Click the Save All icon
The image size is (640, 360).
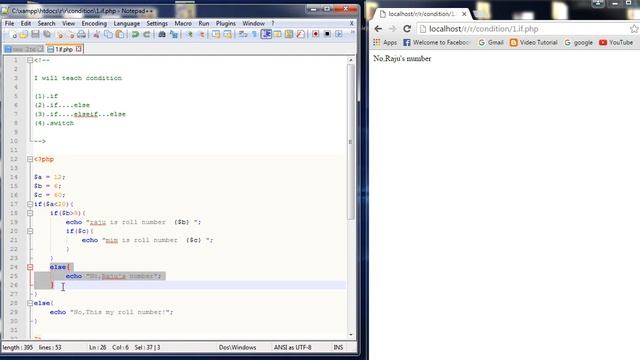click(x=47, y=35)
